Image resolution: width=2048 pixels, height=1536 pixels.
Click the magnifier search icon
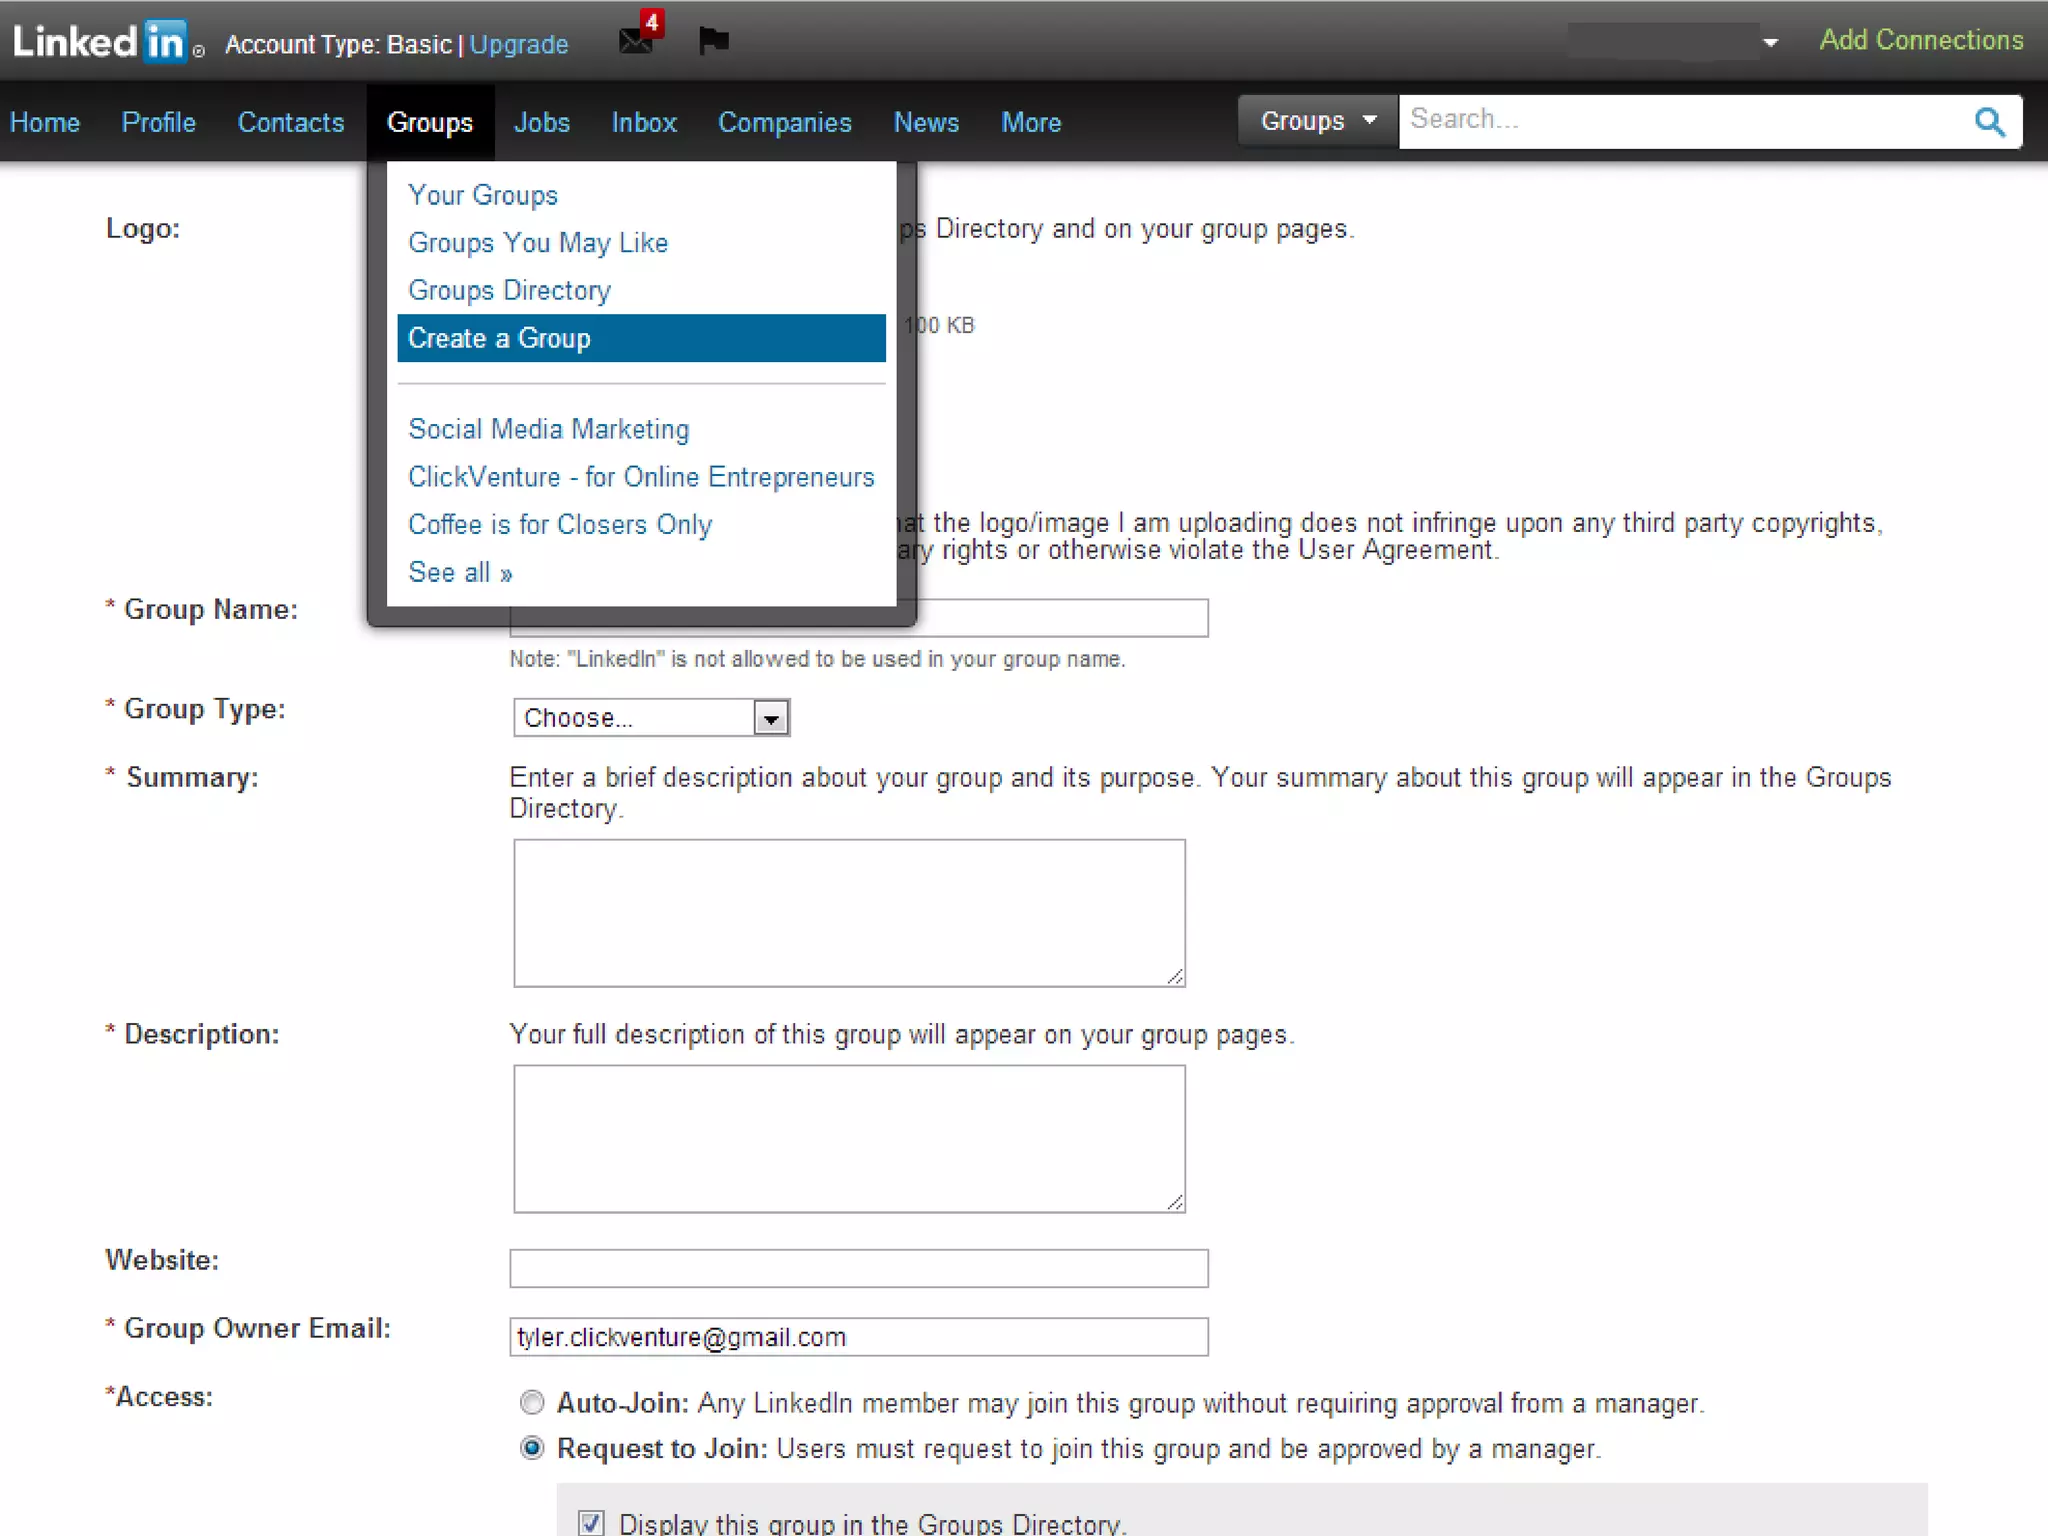coord(1989,122)
